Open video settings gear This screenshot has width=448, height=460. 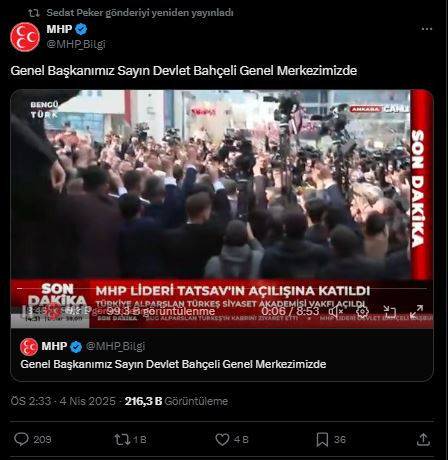[362, 311]
